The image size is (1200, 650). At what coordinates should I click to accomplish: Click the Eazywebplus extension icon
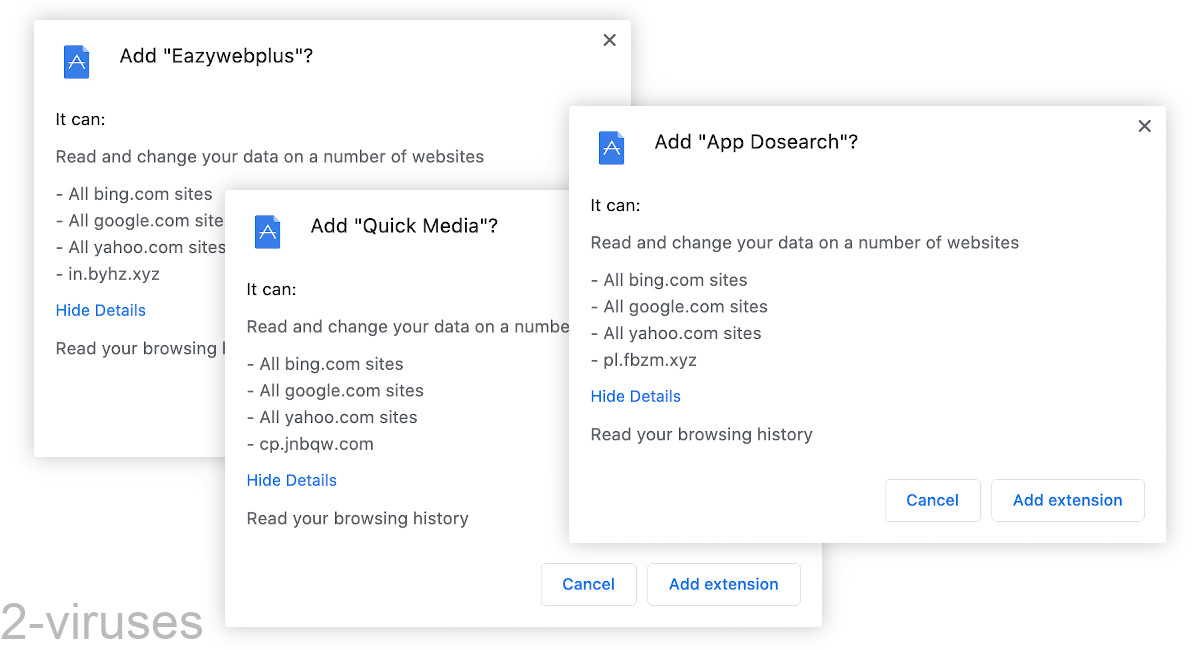pyautogui.click(x=76, y=61)
